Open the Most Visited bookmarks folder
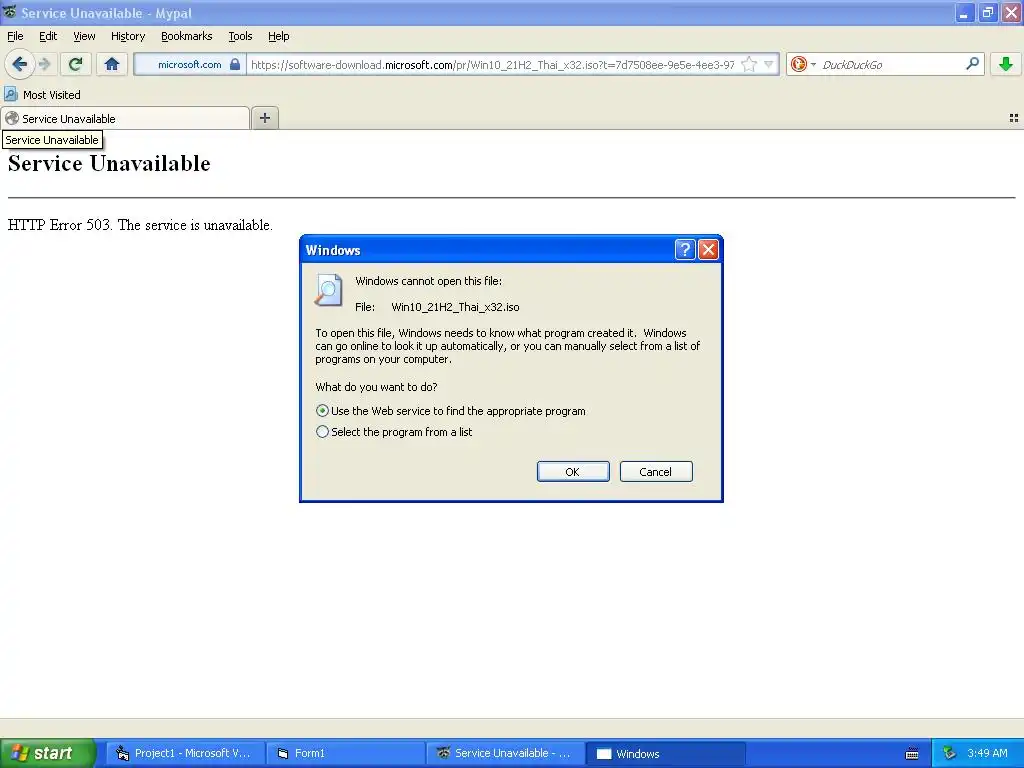1024x768 pixels. pyautogui.click(x=42, y=95)
